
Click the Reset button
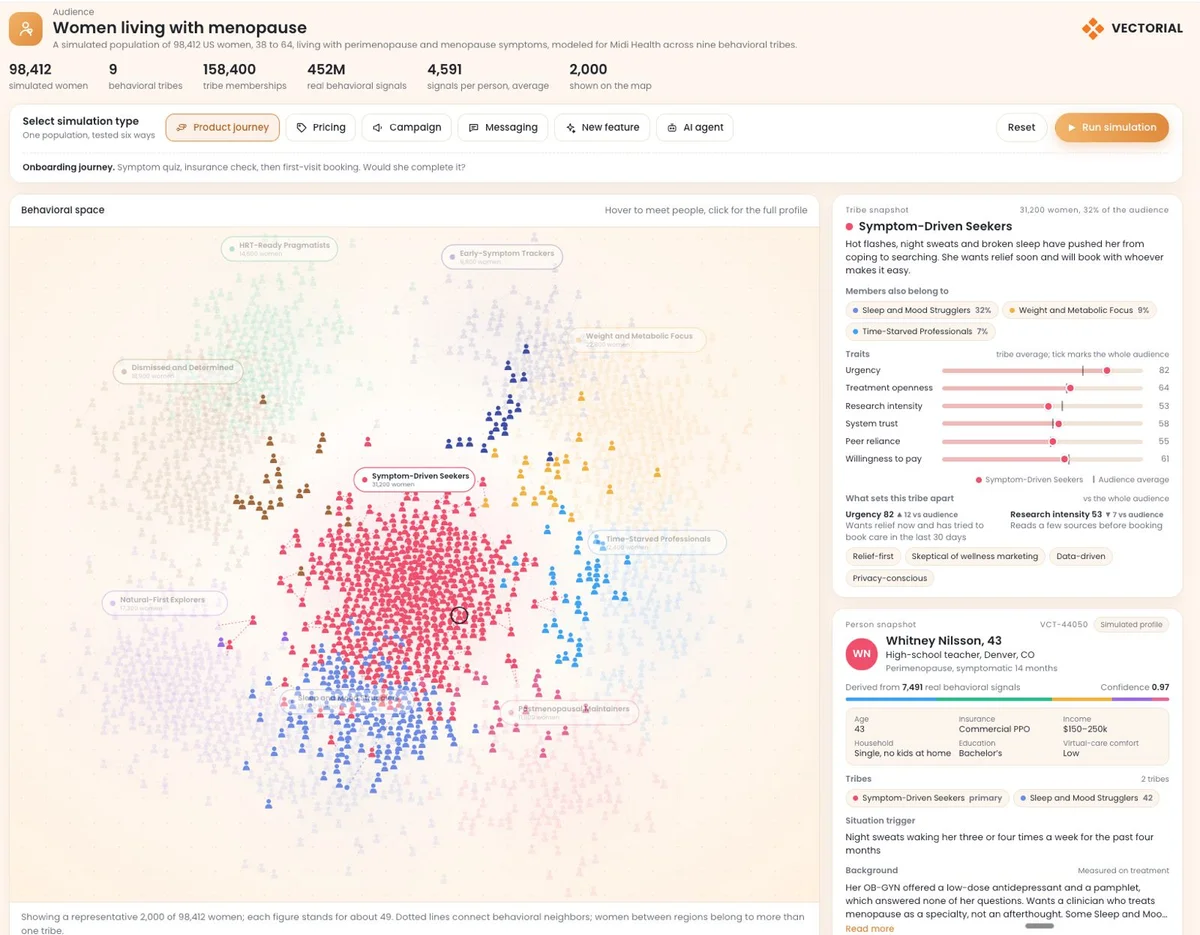1021,127
